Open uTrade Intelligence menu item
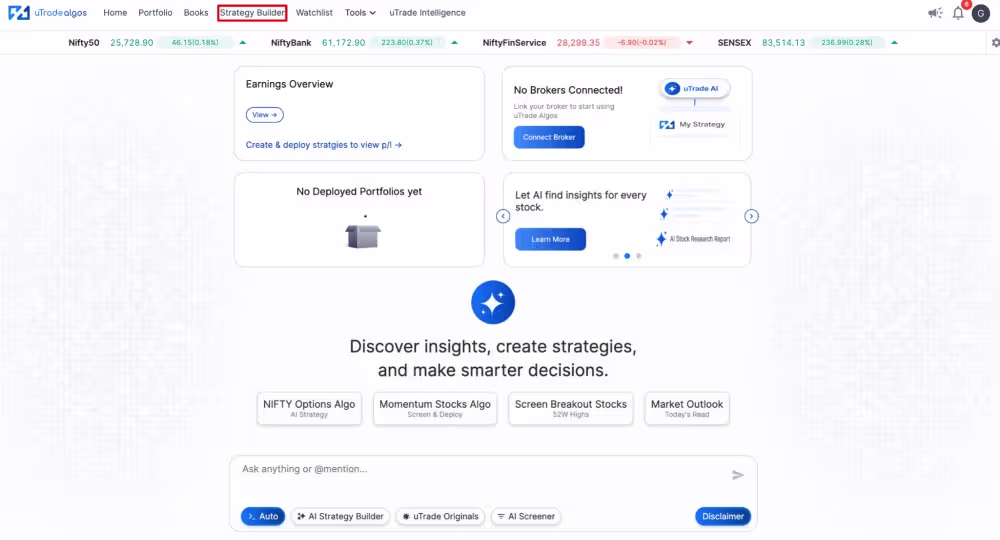This screenshot has height=540, width=1000. [x=427, y=13]
